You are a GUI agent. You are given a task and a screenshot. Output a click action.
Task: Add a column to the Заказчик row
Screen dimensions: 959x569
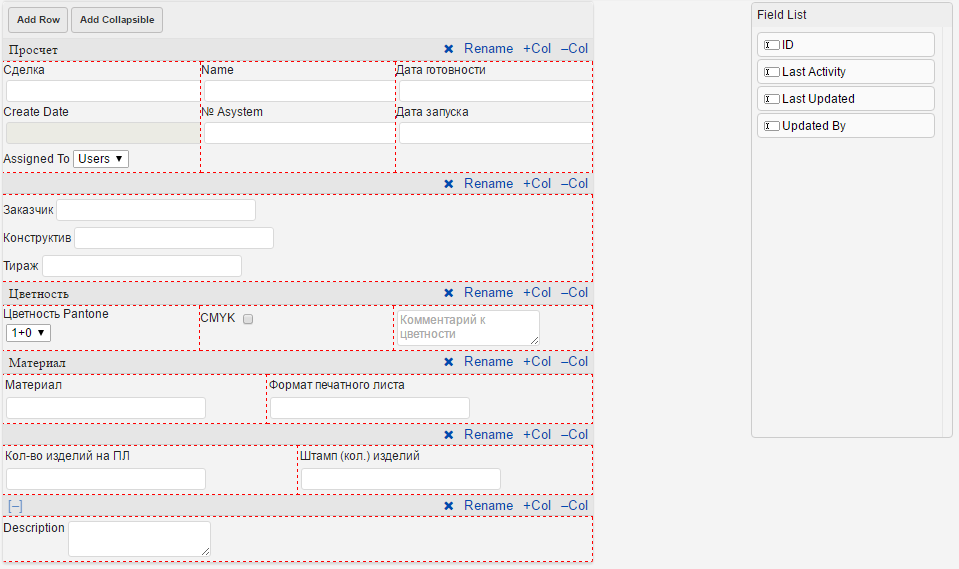tap(537, 184)
